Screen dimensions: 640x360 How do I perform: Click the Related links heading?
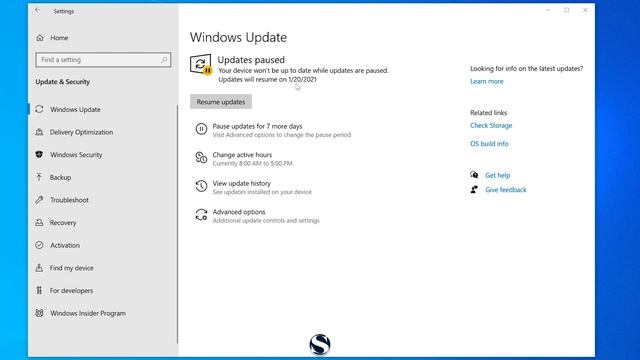(x=489, y=113)
